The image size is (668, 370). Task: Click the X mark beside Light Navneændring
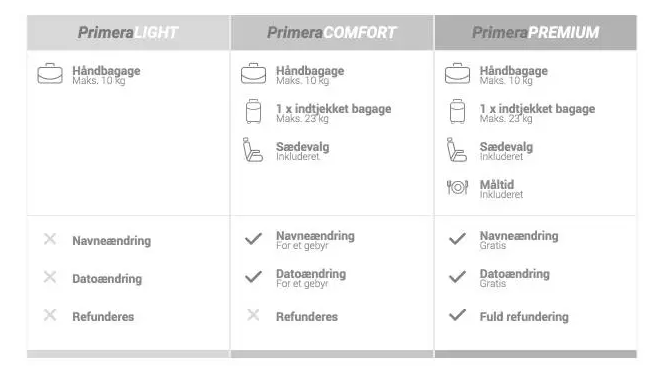tap(50, 239)
